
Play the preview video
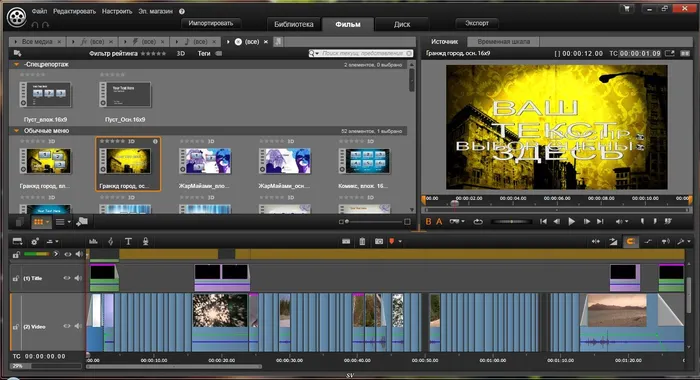tap(571, 221)
